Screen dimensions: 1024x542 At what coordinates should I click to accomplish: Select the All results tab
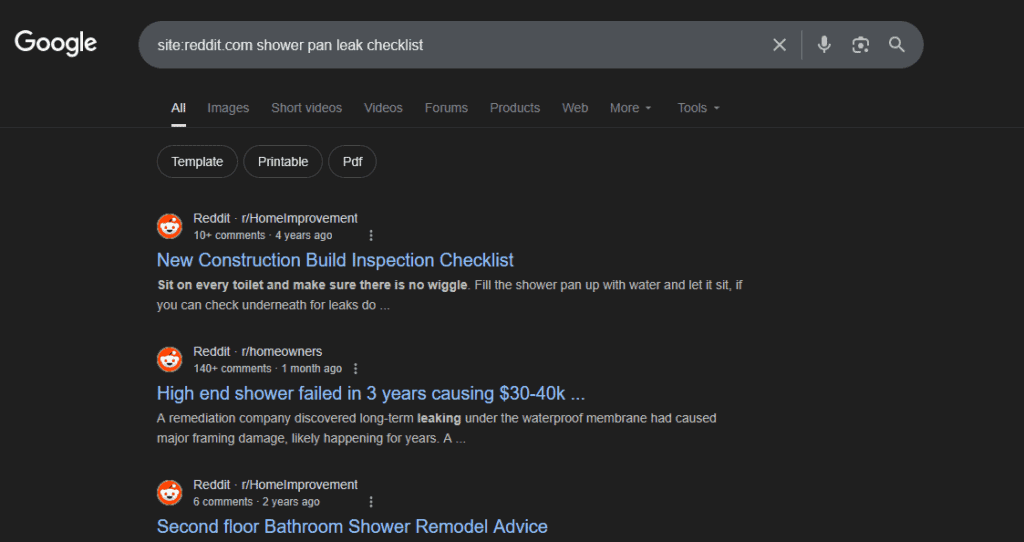(178, 108)
